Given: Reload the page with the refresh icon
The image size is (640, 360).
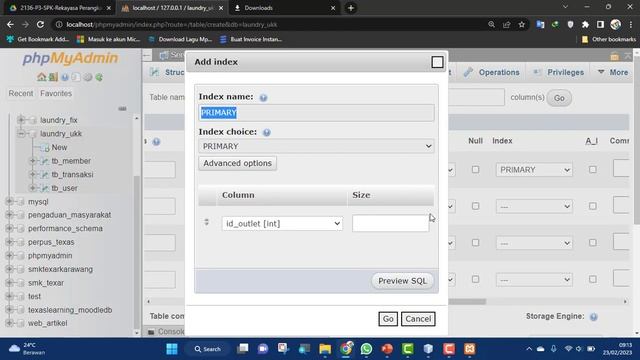Looking at the screenshot, I should pos(40,24).
